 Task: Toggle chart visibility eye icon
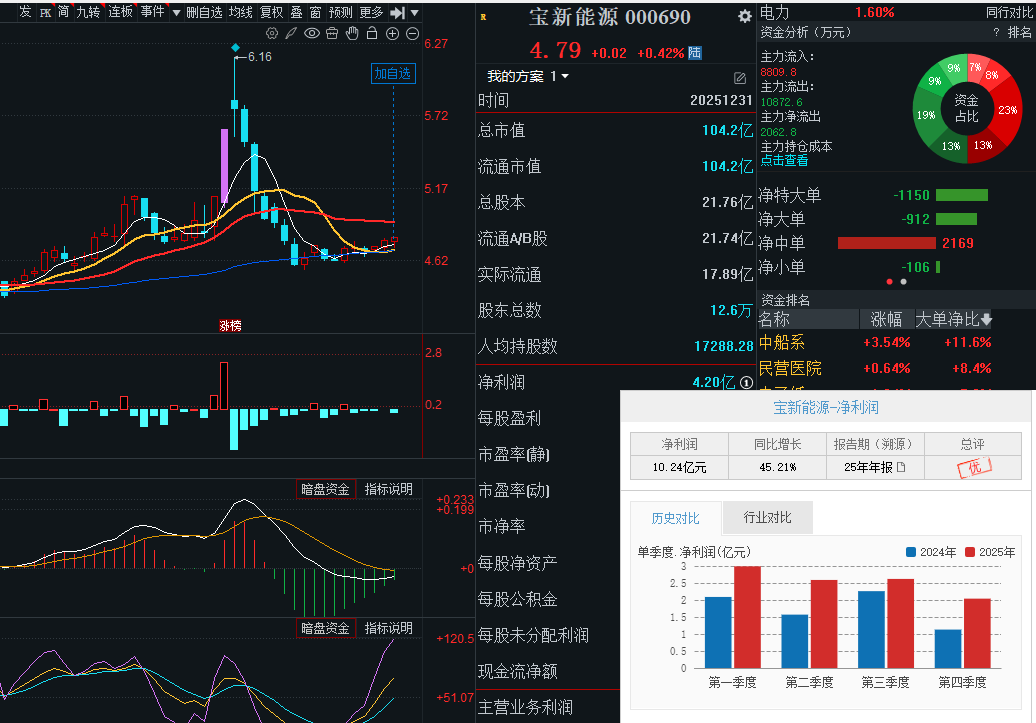tap(312, 33)
